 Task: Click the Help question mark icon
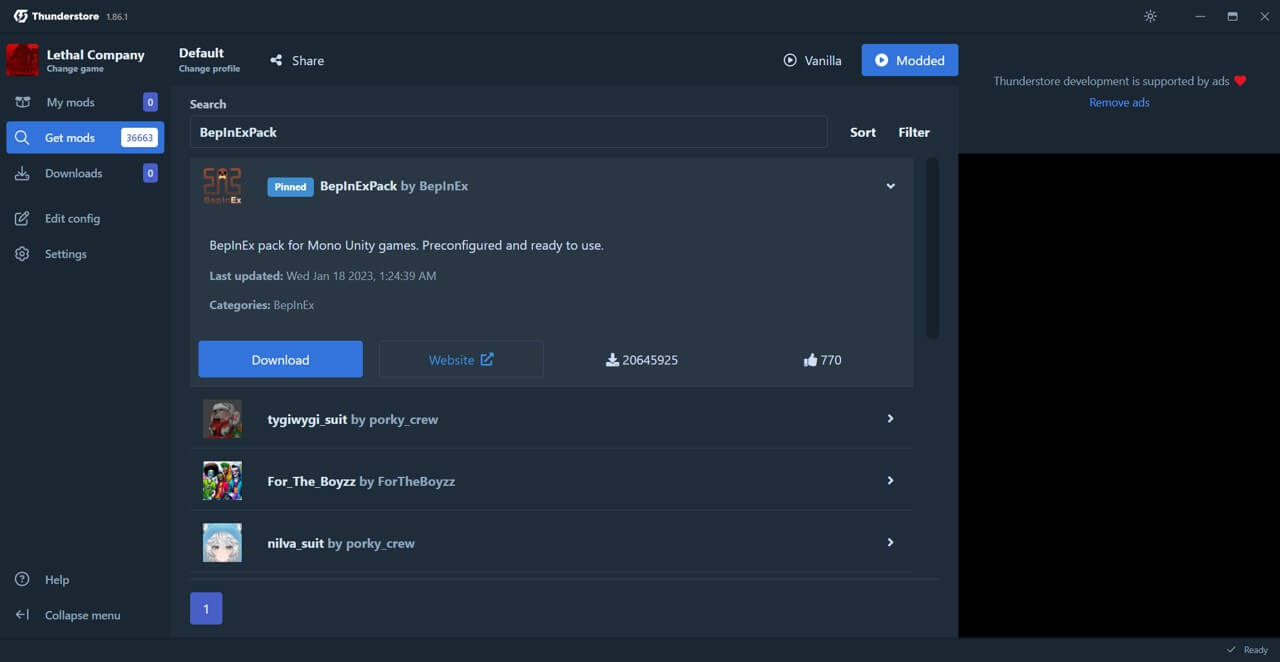tap(22, 580)
